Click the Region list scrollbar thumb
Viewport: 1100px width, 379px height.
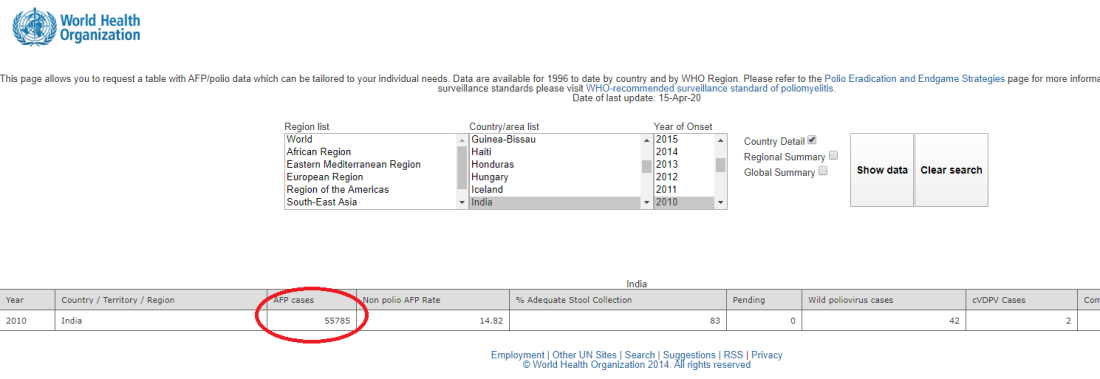coord(462,167)
